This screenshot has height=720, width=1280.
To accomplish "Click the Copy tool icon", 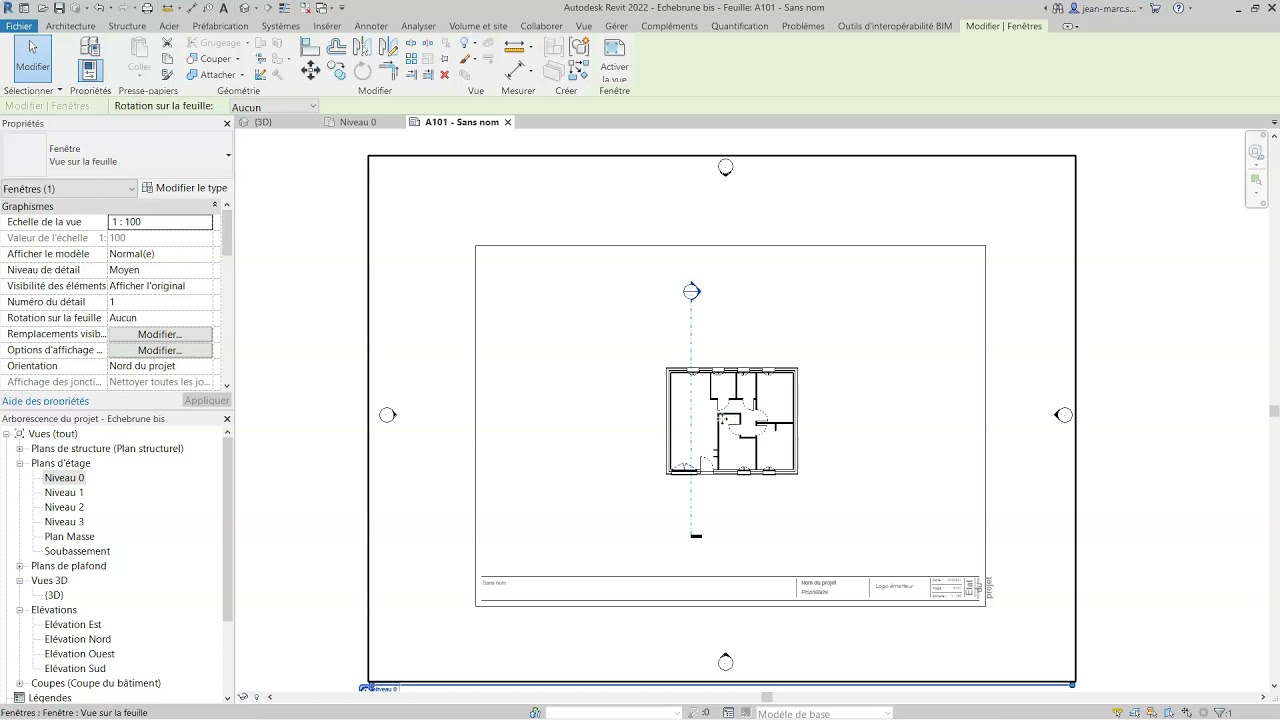I will 336,70.
